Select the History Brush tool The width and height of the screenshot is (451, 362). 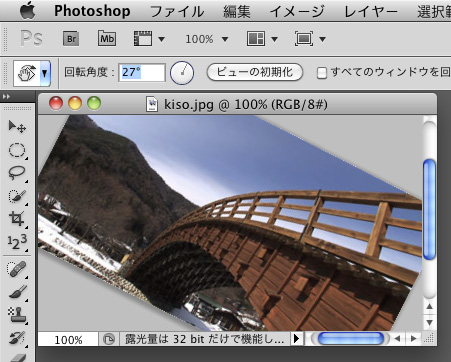[17, 337]
